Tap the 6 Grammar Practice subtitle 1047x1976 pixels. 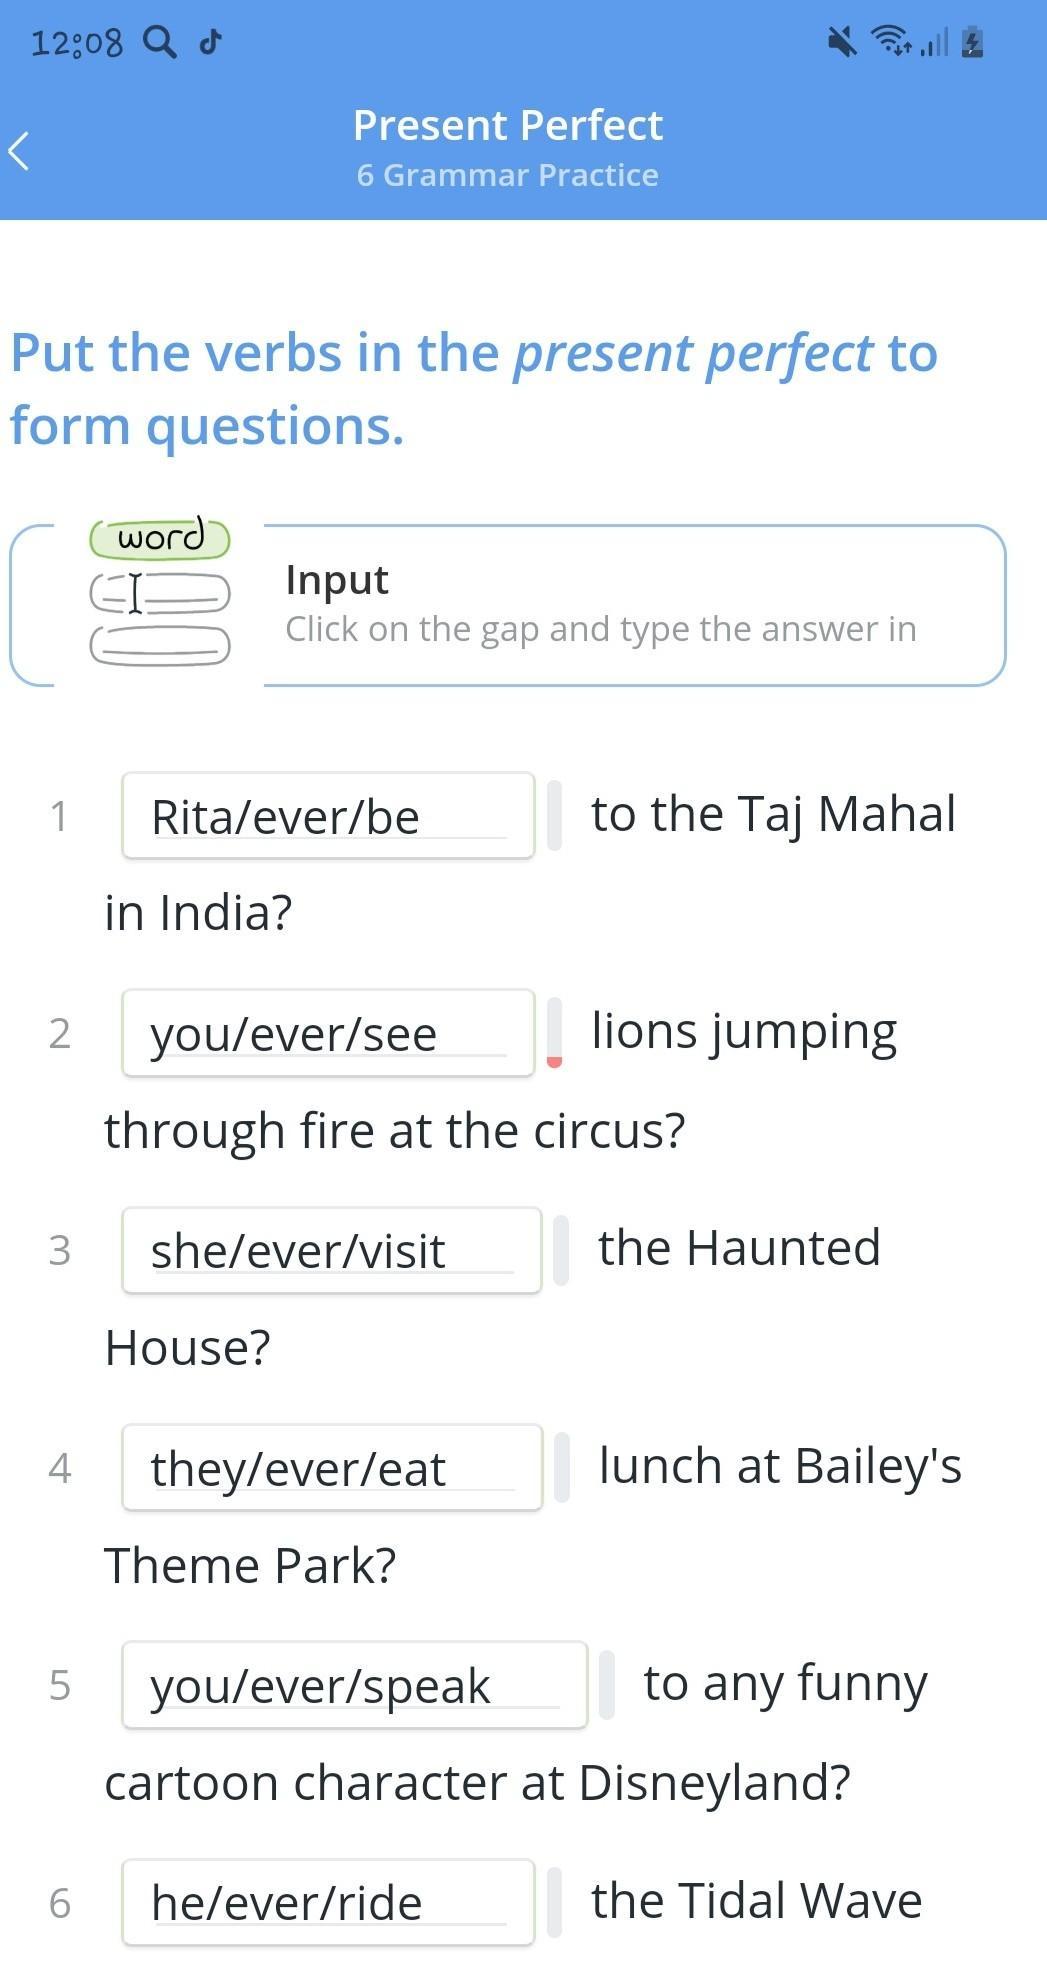(508, 175)
